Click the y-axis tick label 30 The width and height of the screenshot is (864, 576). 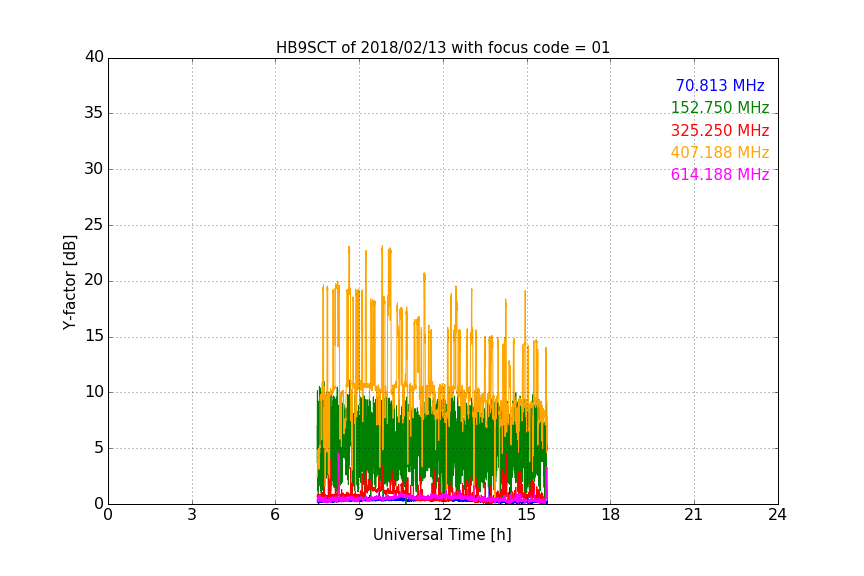(x=94, y=169)
